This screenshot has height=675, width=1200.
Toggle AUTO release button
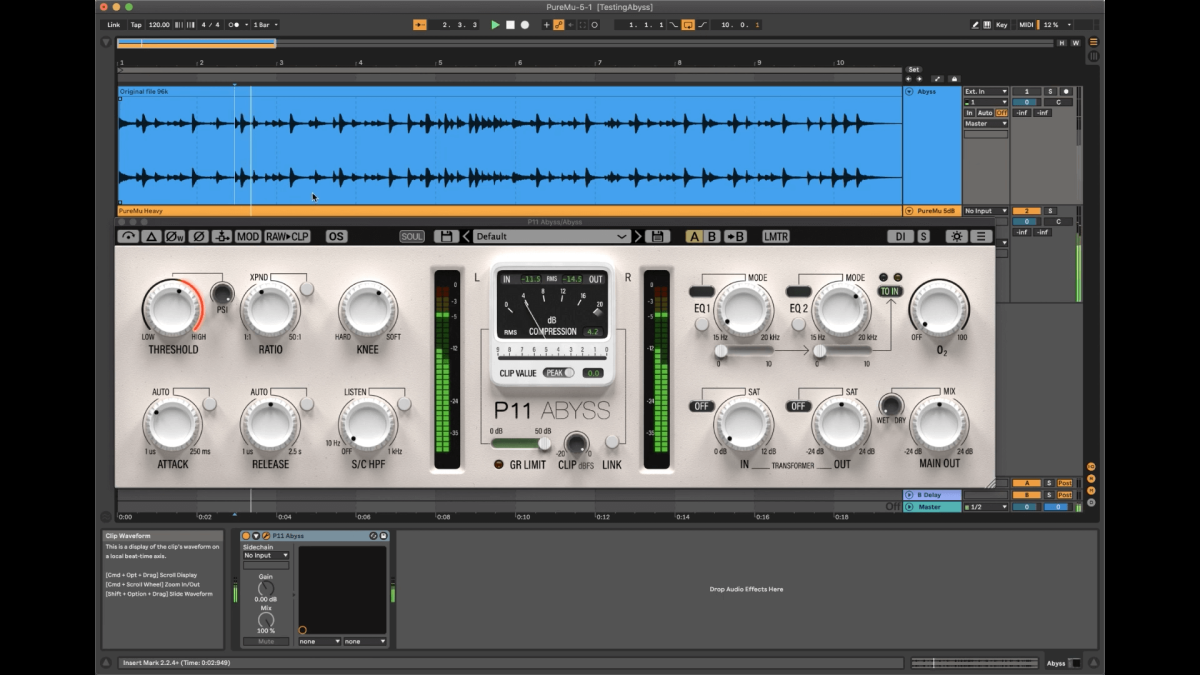(x=307, y=404)
